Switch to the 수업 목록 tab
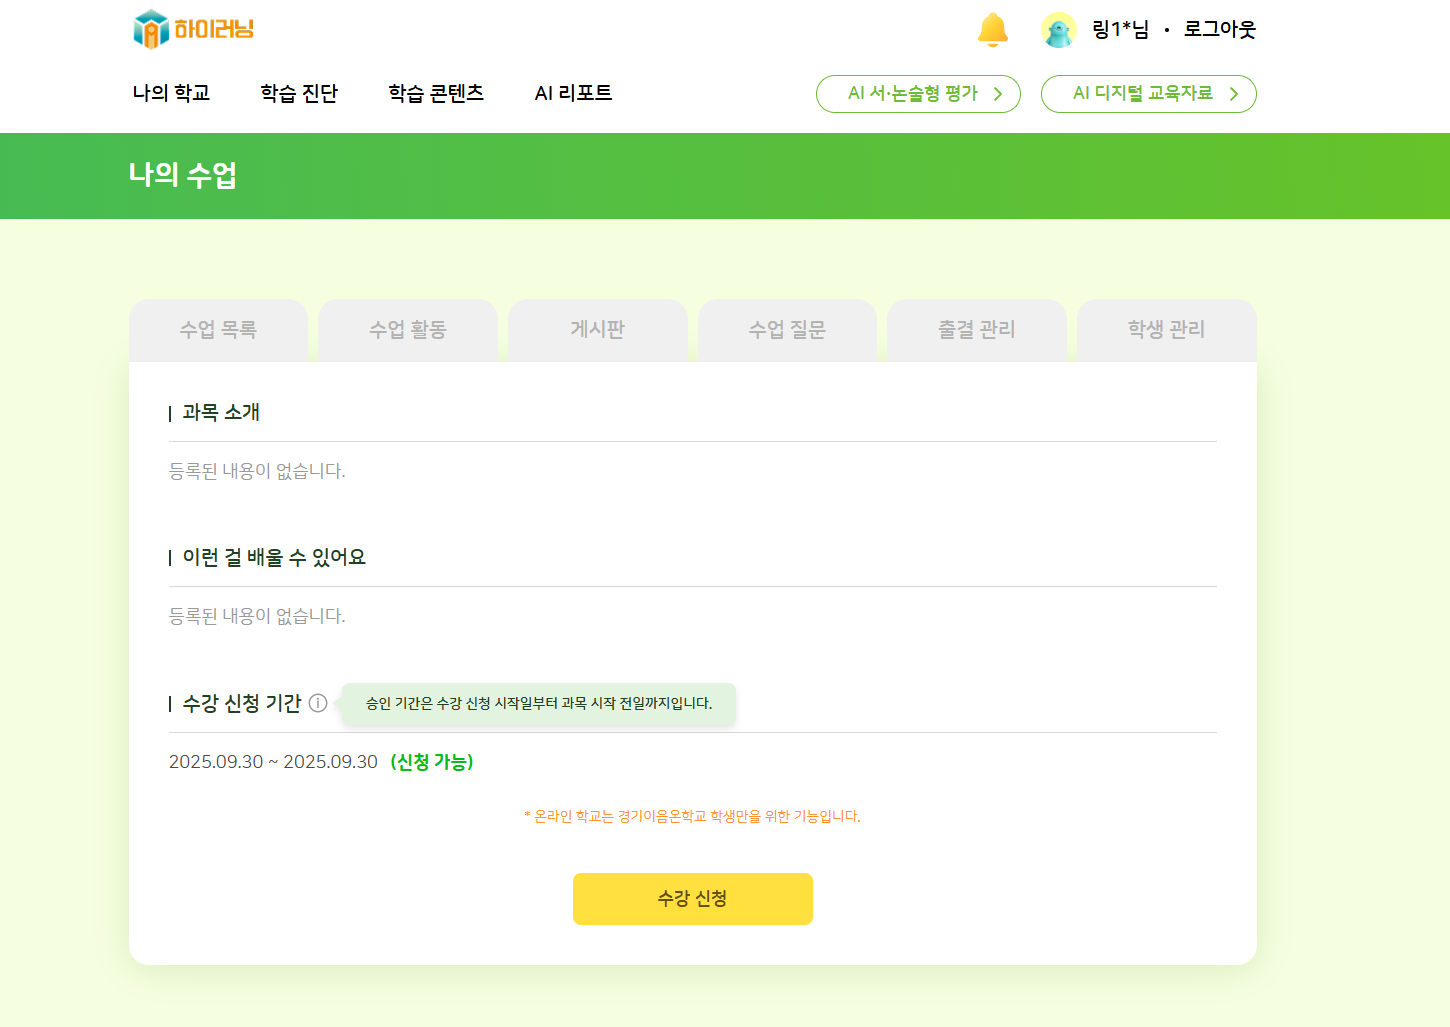Image resolution: width=1450 pixels, height=1027 pixels. tap(218, 330)
